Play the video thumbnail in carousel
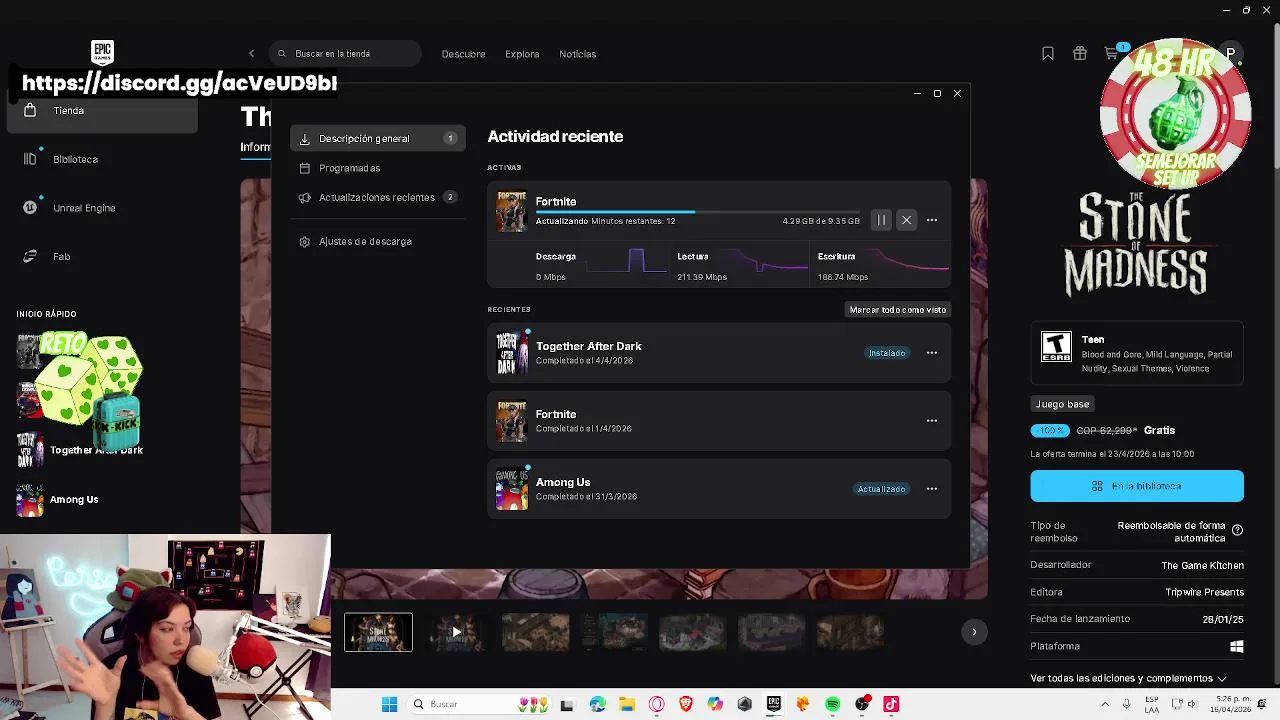1280x720 pixels. point(456,632)
